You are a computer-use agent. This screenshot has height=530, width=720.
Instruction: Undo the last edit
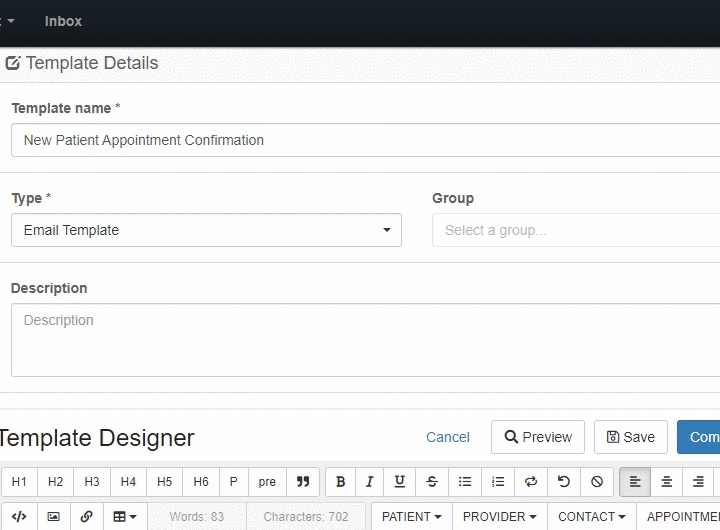click(x=564, y=482)
